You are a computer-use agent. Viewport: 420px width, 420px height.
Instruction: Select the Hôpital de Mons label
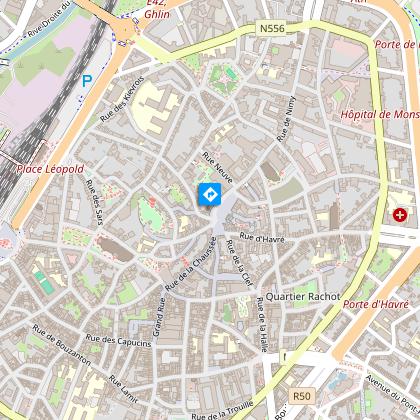(380, 114)
